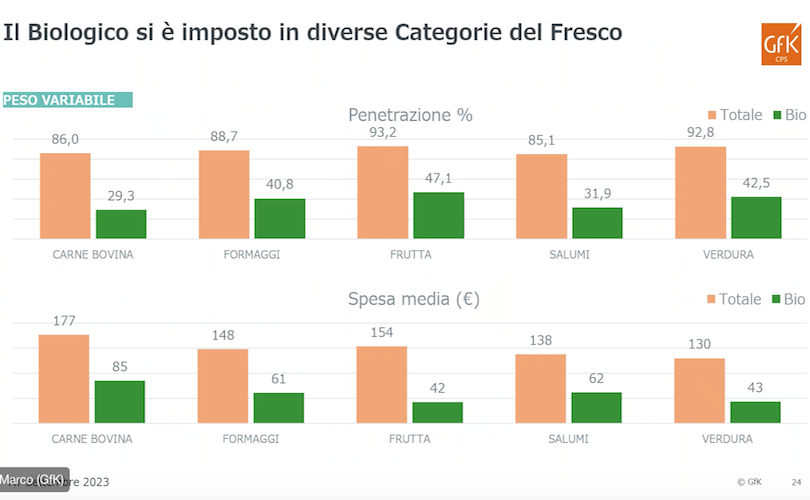The width and height of the screenshot is (810, 500).
Task: Select the 86,0 Carne Bovina penetration bar
Action: point(65,195)
